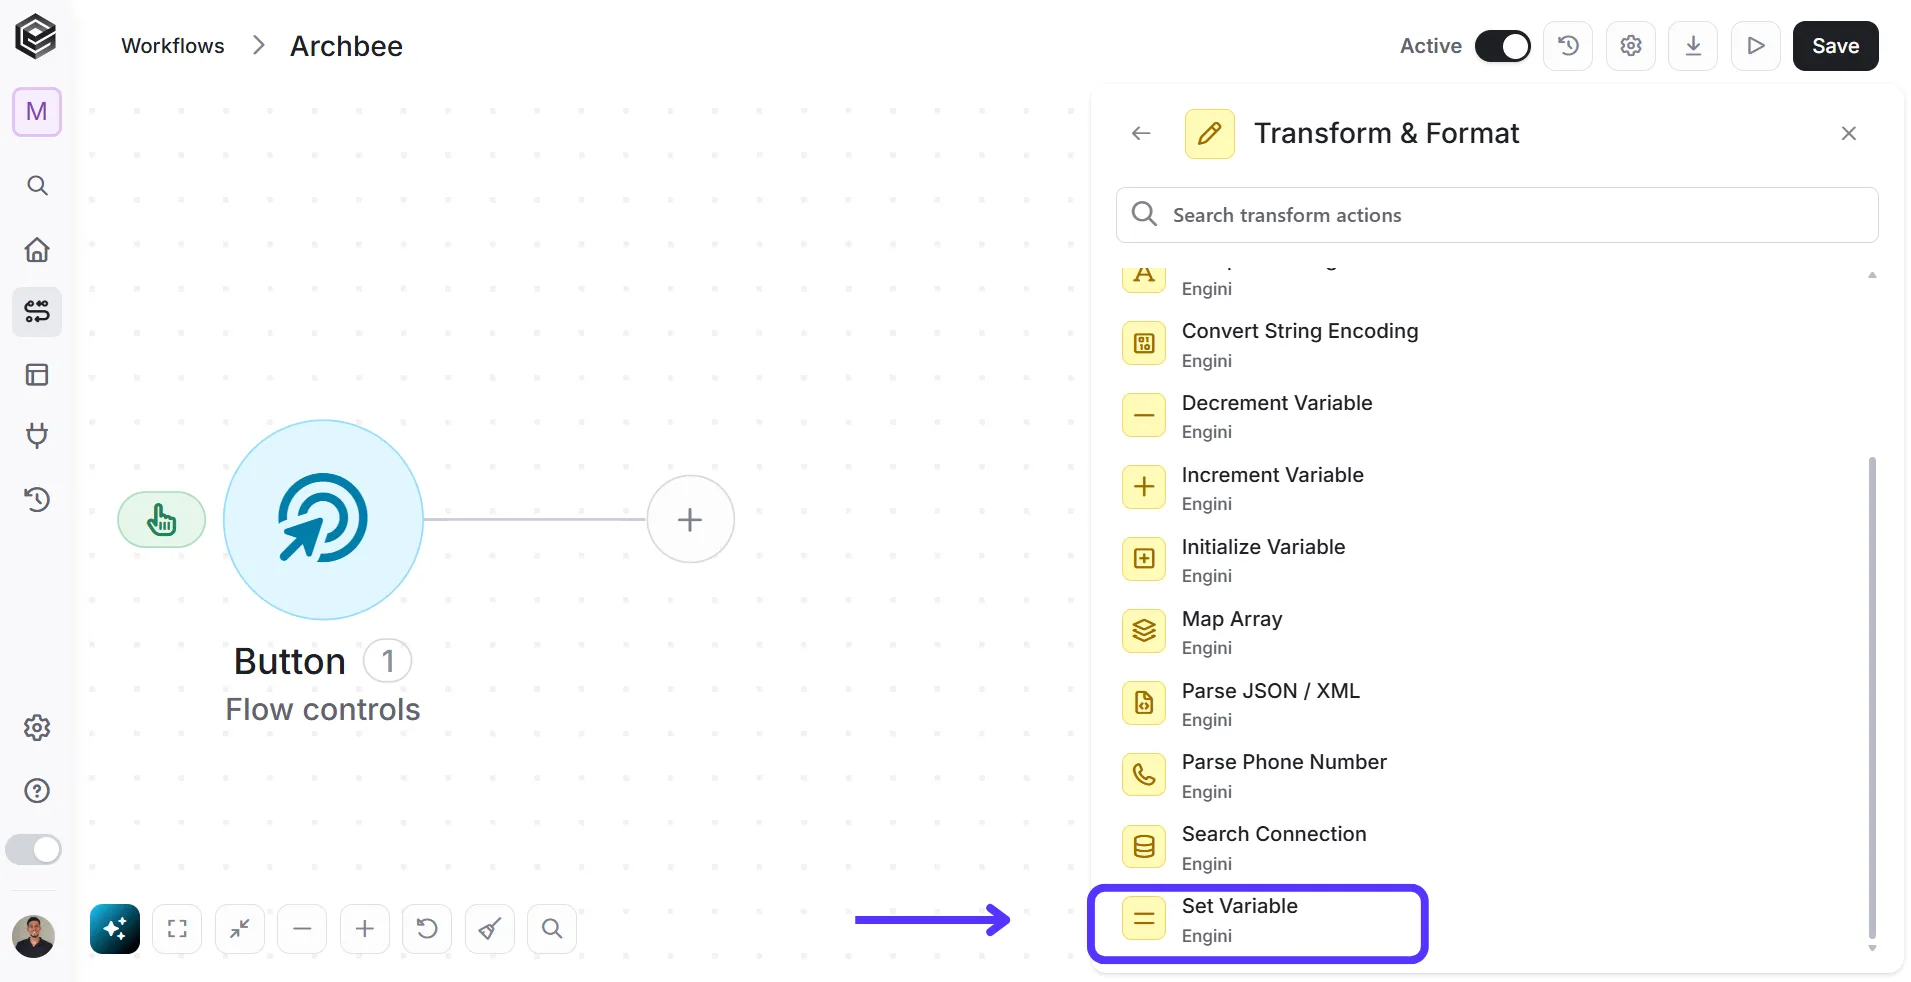The height and width of the screenshot is (982, 1911).
Task: Select the Increment Variable action
Action: tap(1490, 488)
